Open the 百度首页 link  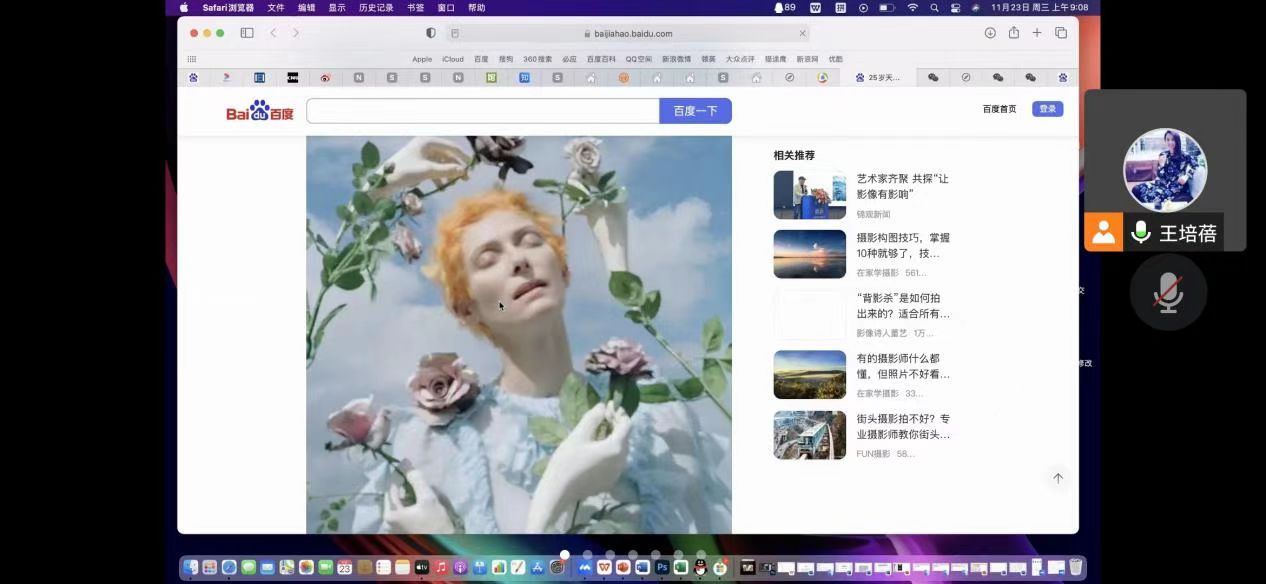999,109
